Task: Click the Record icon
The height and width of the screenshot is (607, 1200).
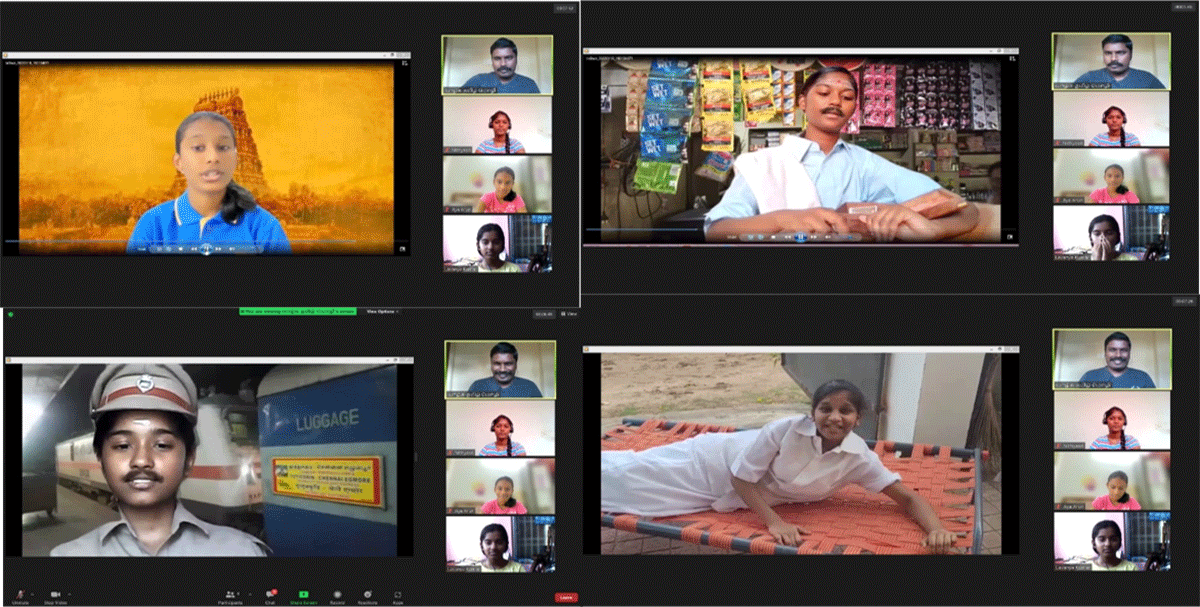Action: [336, 594]
